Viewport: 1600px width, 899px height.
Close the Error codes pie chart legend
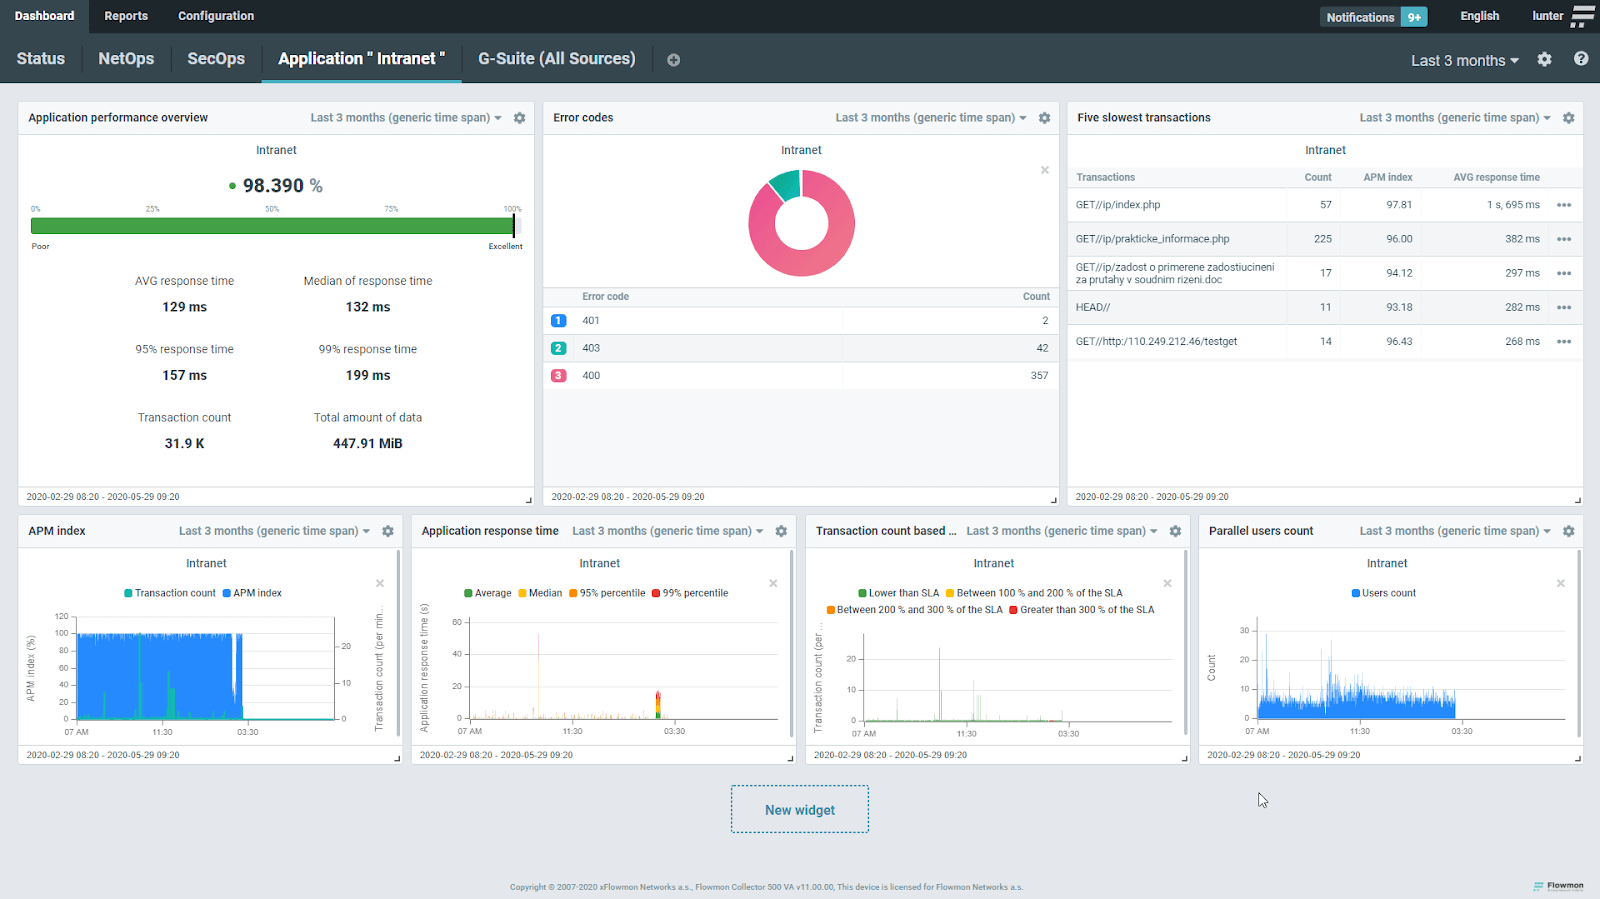[x=1045, y=170]
